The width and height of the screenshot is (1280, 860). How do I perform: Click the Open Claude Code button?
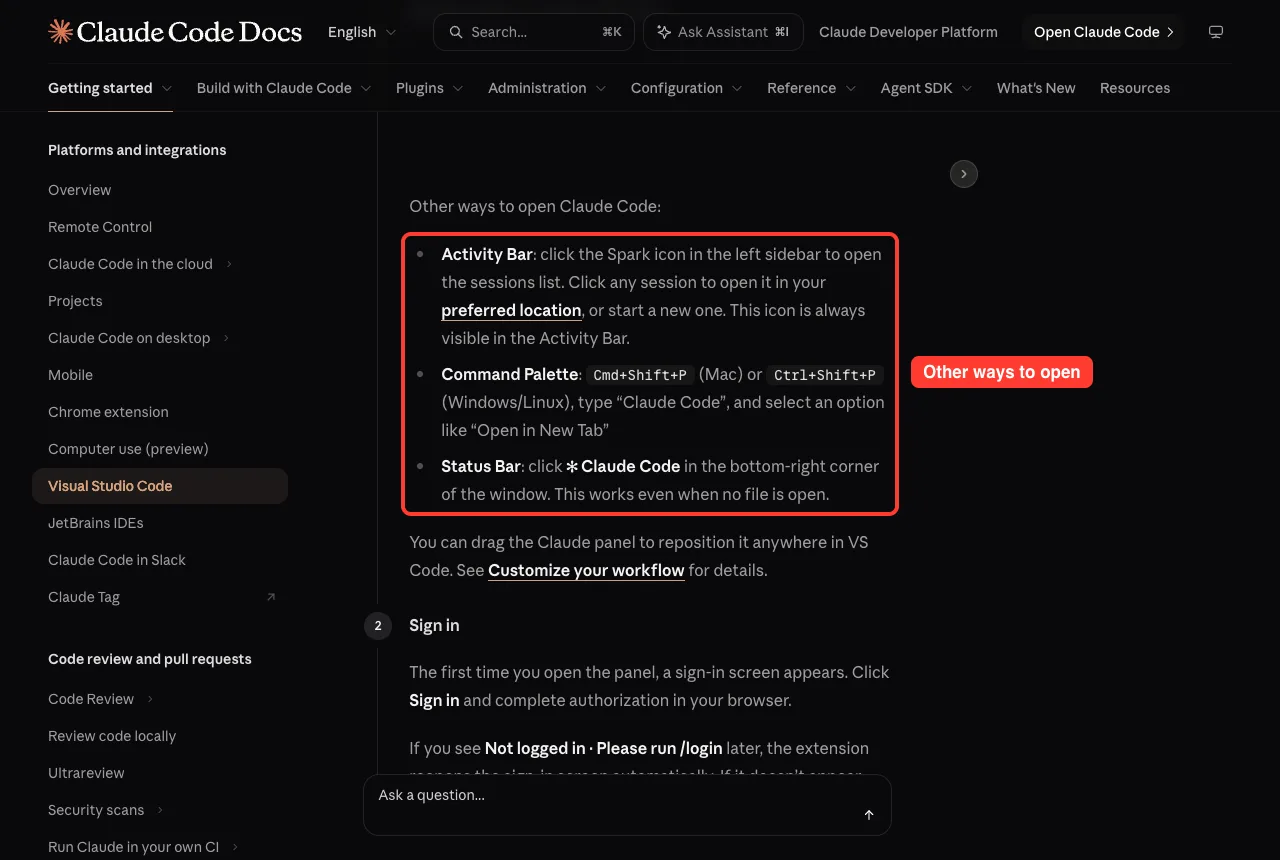(x=1103, y=32)
